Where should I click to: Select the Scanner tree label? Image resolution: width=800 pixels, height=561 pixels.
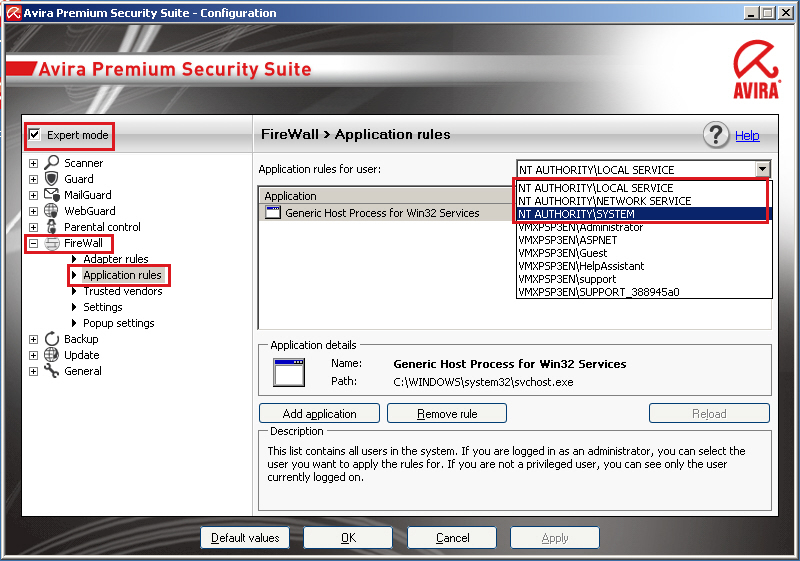[x=84, y=163]
